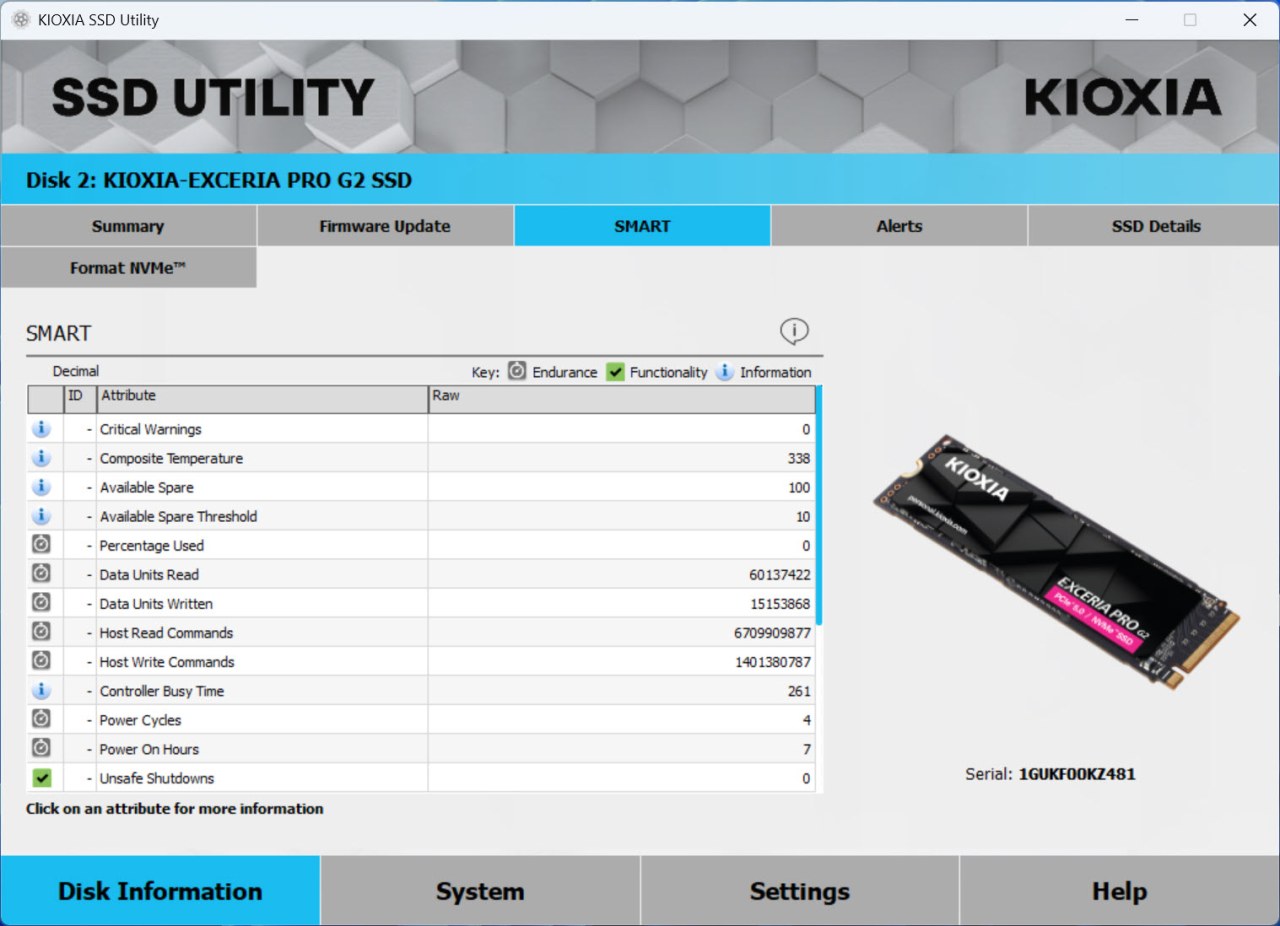Click the endurance icon beside Power Cycles
Image resolution: width=1280 pixels, height=926 pixels.
pos(41,719)
